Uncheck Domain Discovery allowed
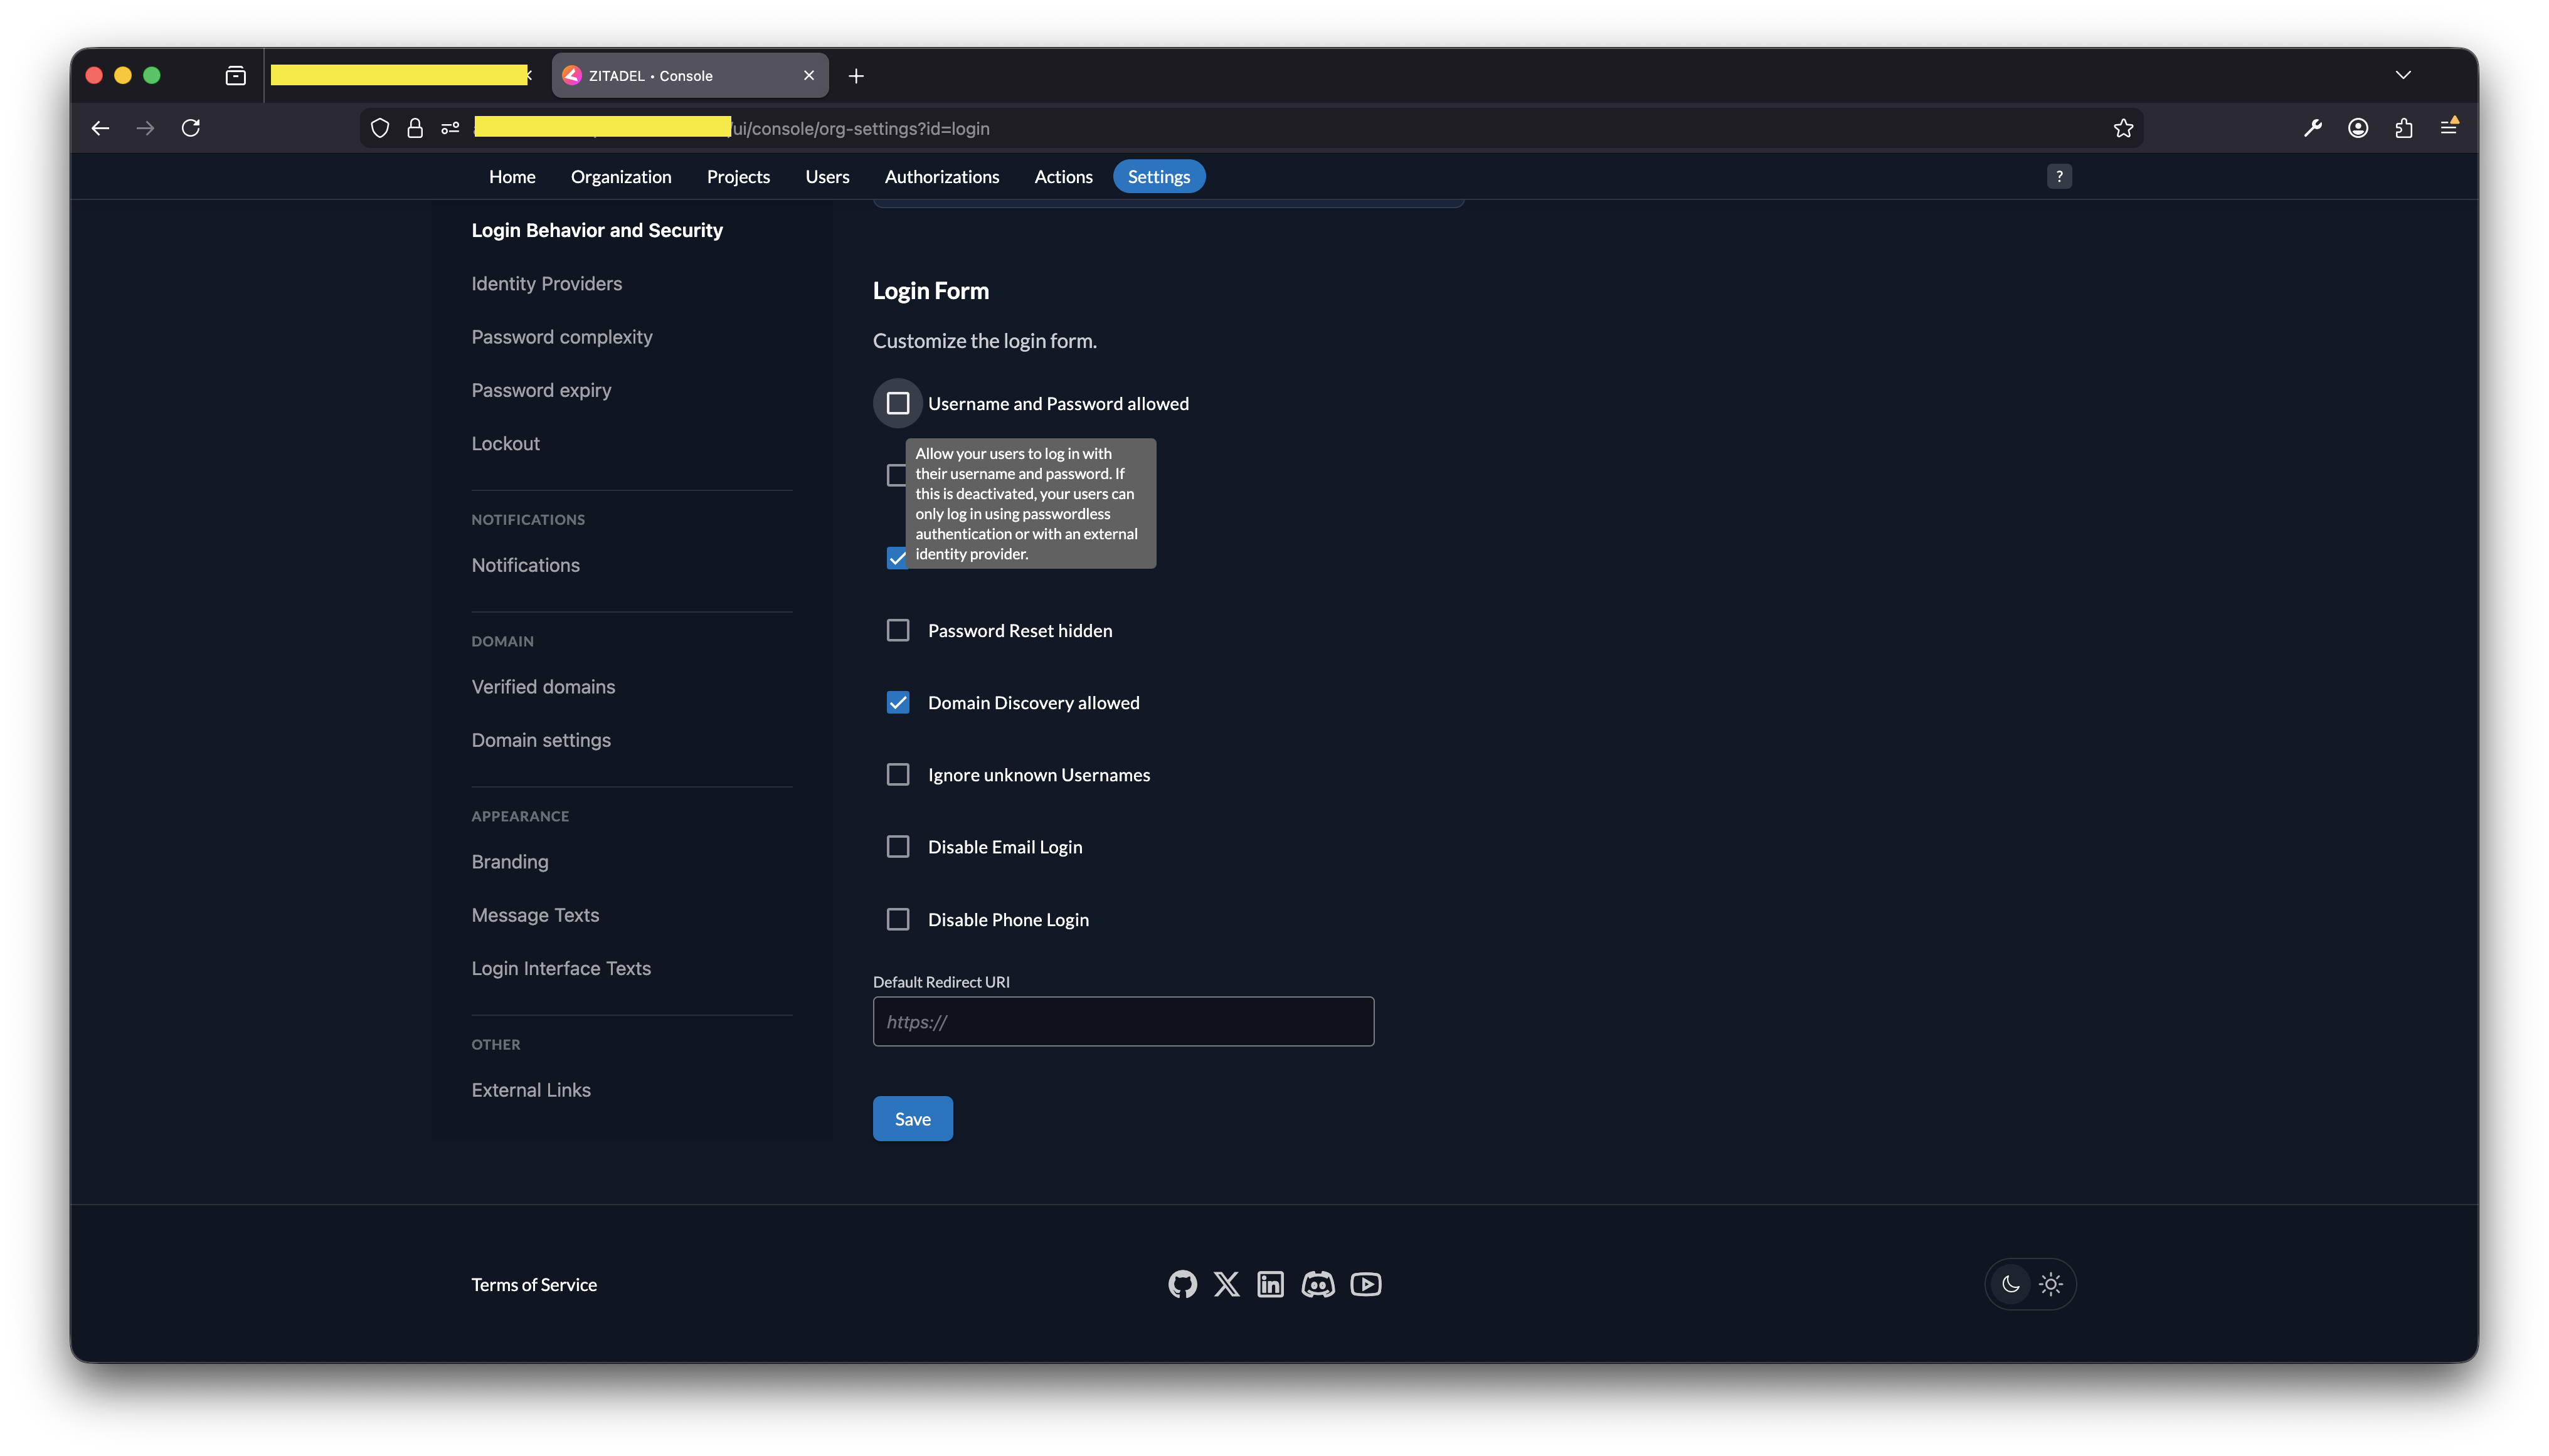The height and width of the screenshot is (1456, 2549). click(898, 703)
